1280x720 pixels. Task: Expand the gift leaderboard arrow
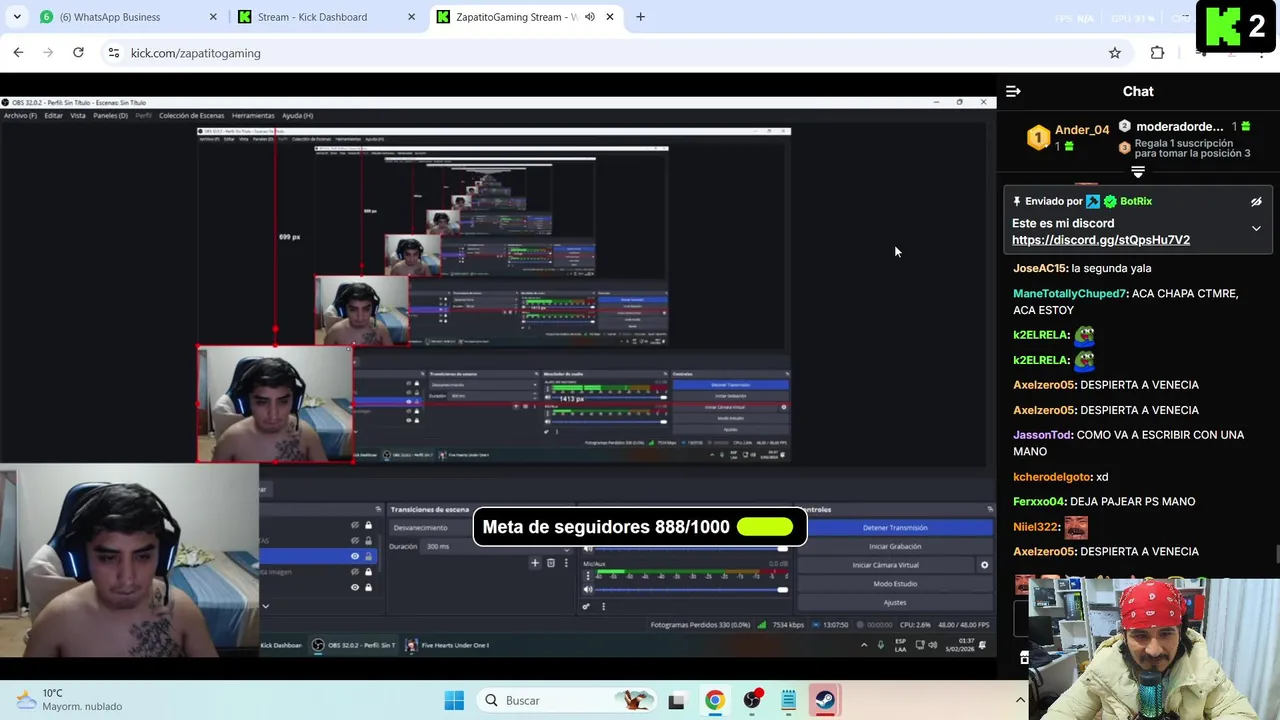point(1138,172)
